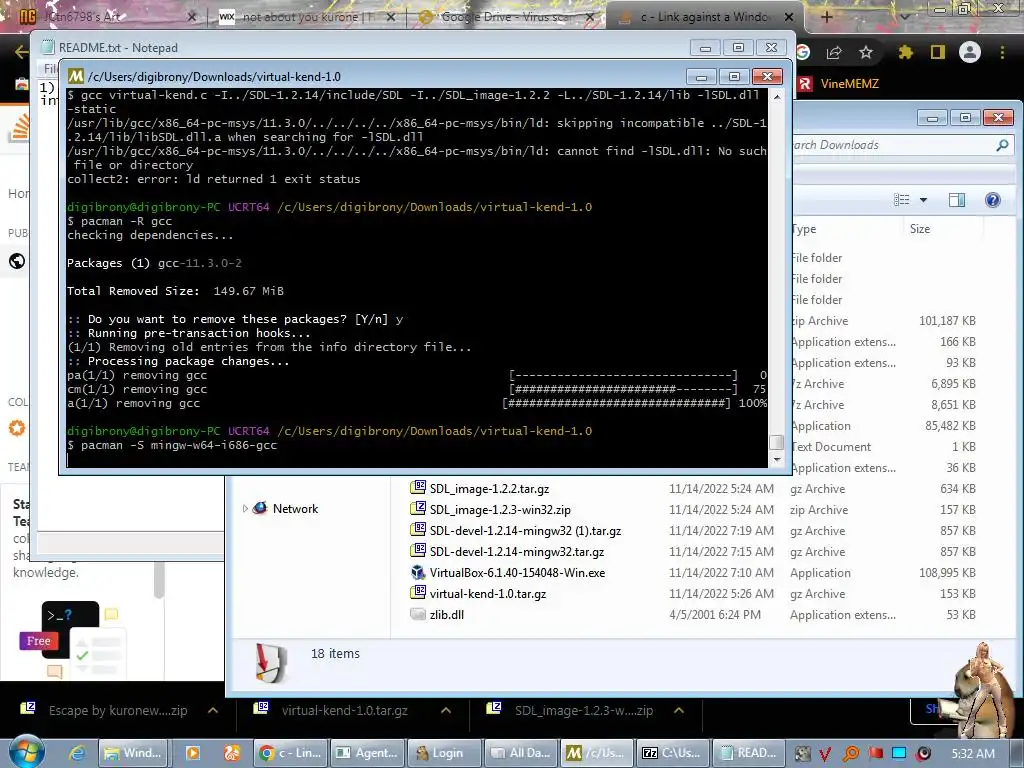Select the VirtualBox-6.1.40-154048-Win.exe file

pyautogui.click(x=517, y=573)
